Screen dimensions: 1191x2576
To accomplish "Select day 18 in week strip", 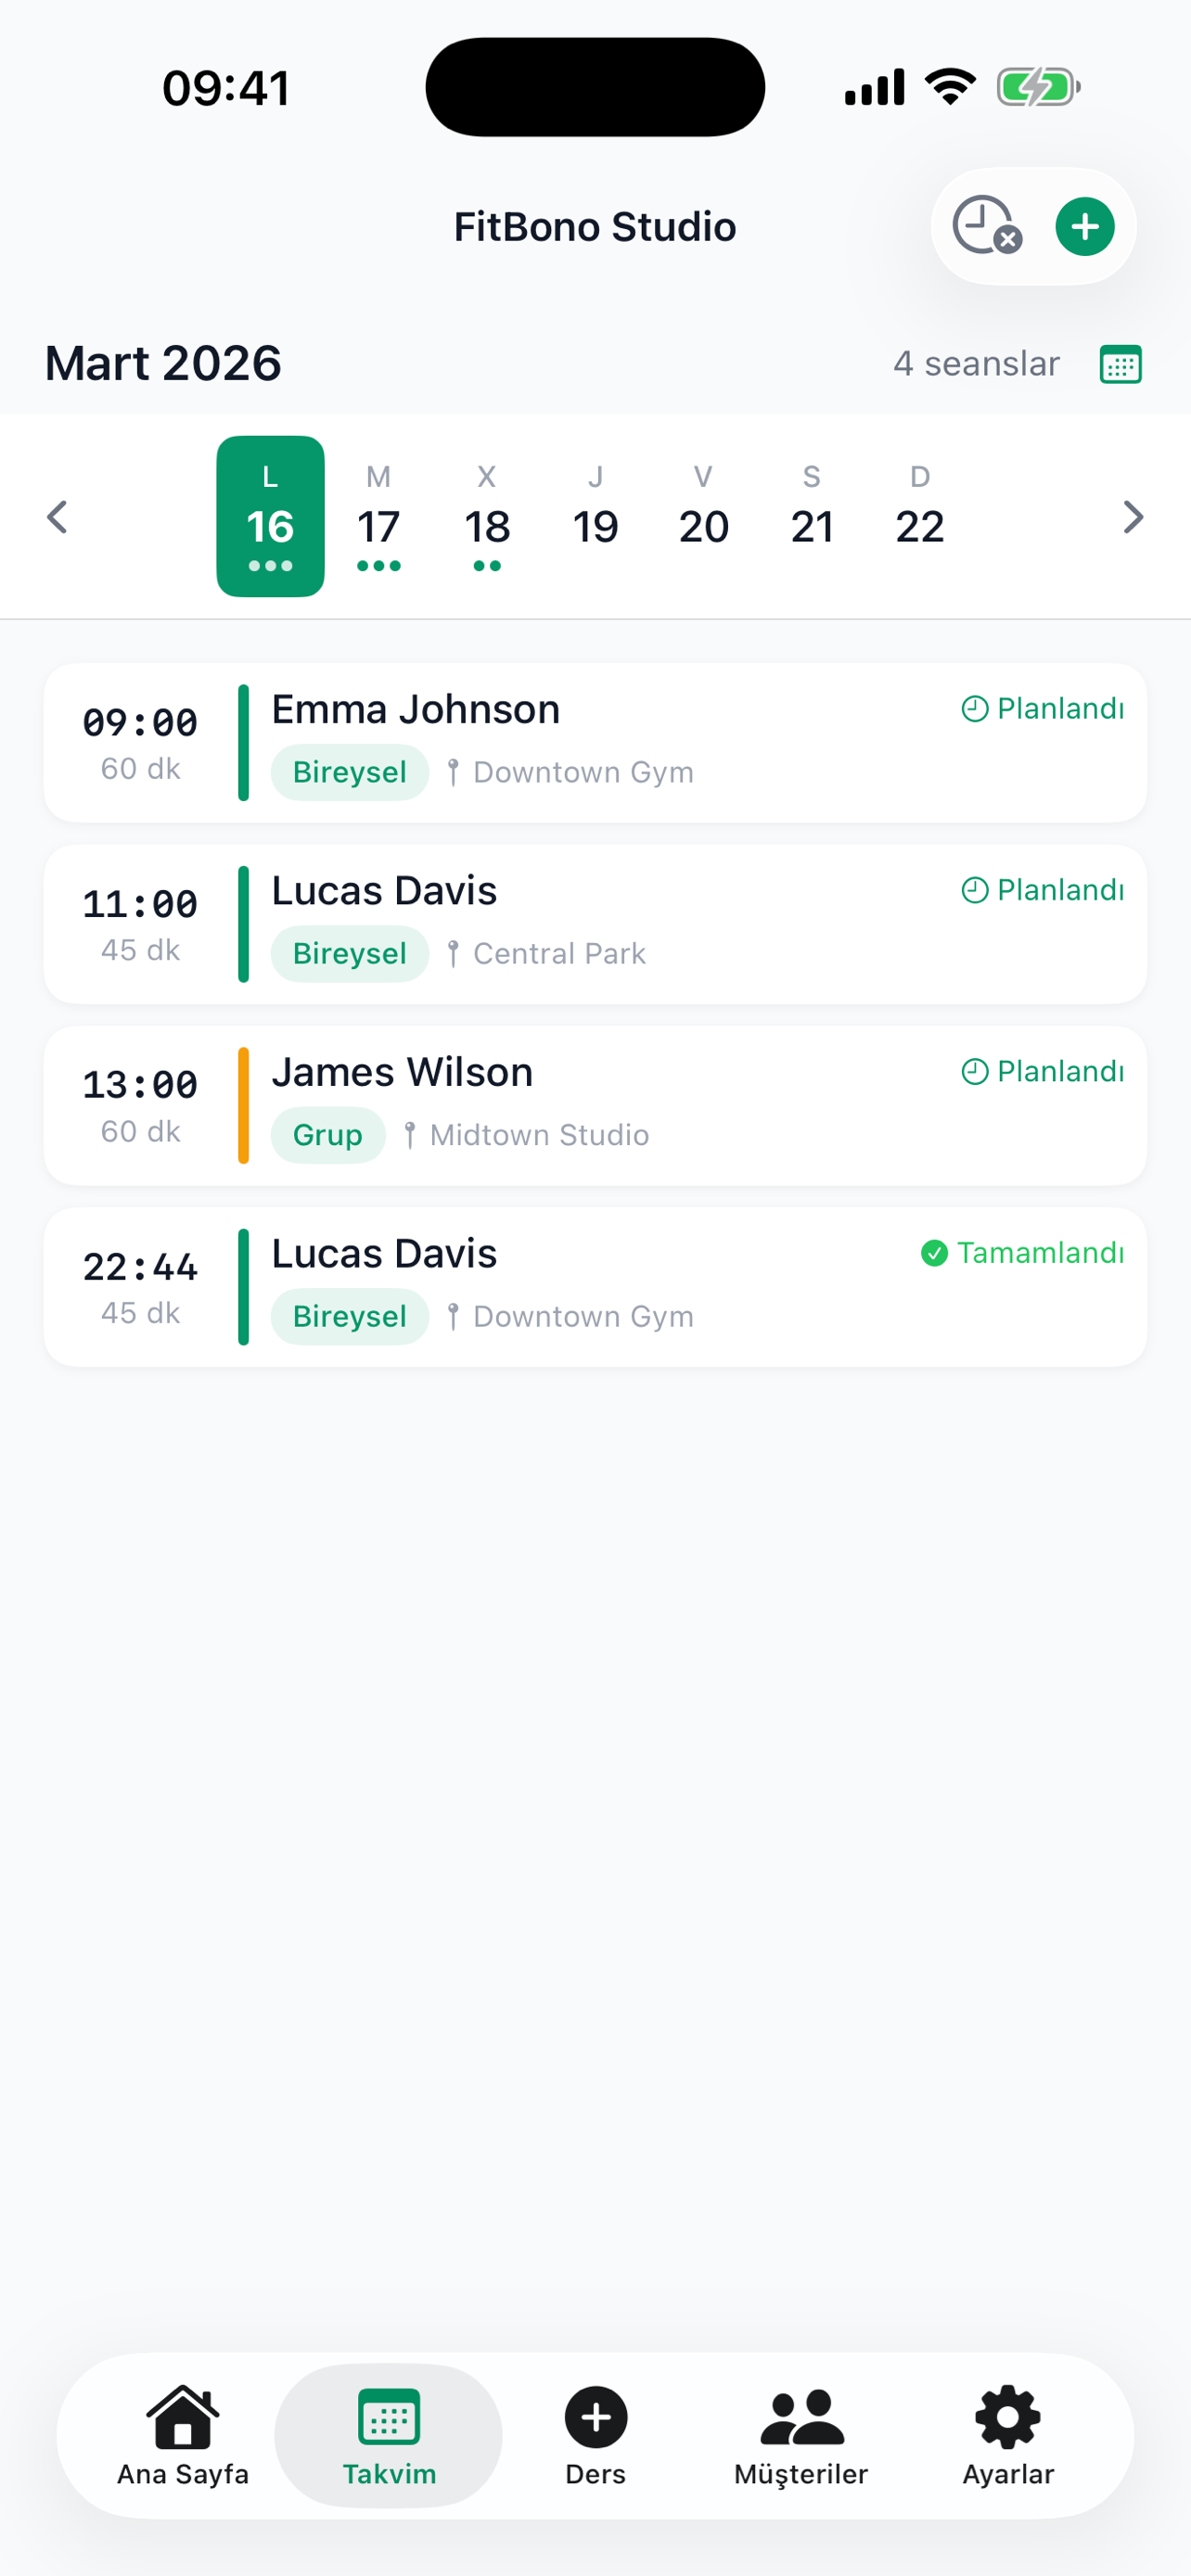I will click(x=487, y=518).
